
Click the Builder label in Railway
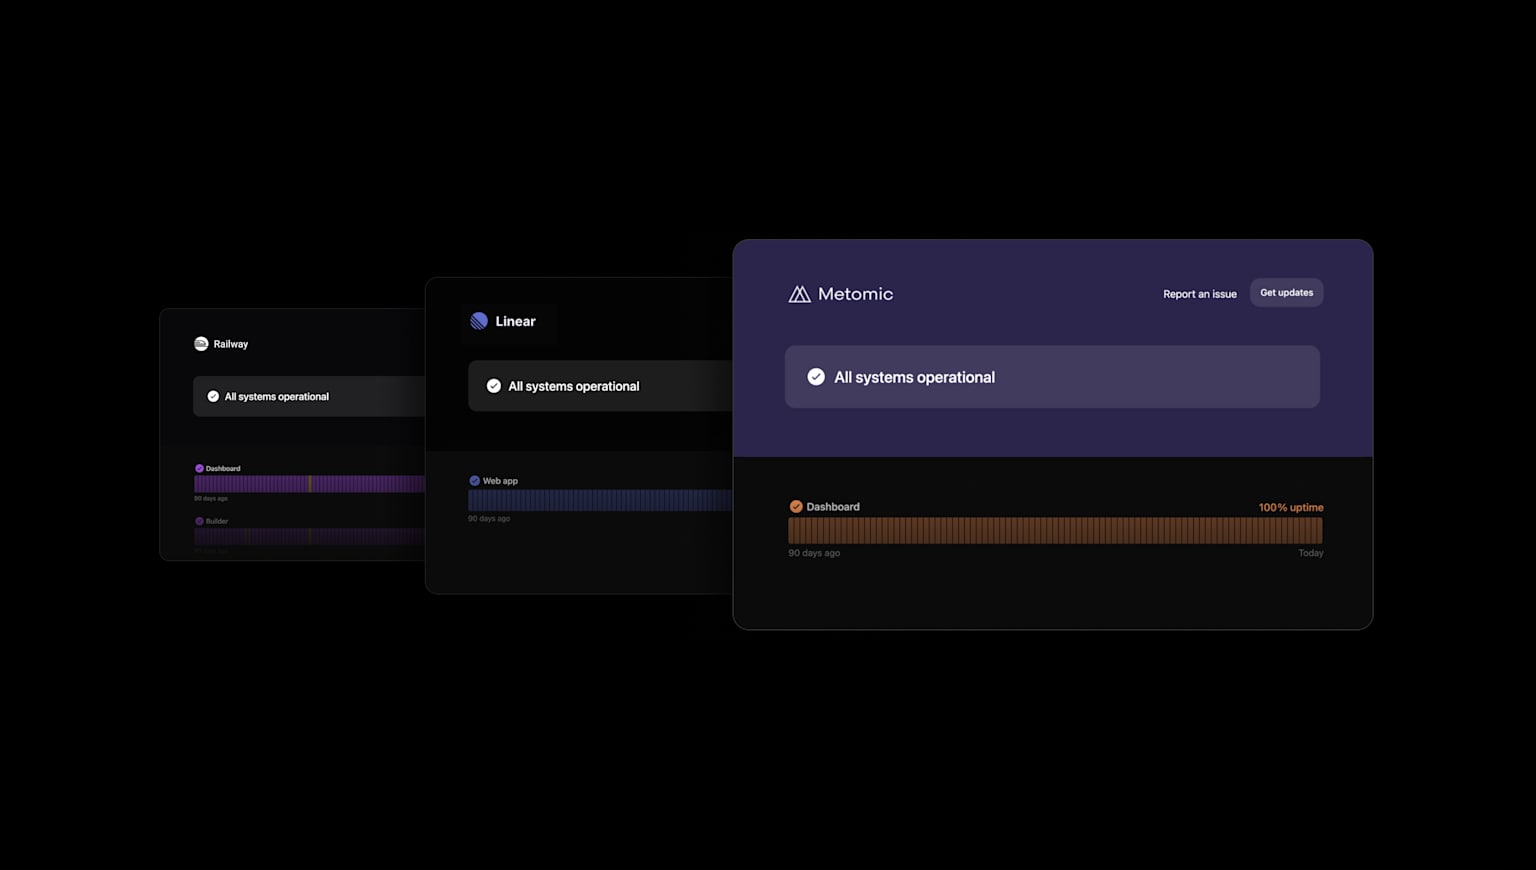(217, 521)
